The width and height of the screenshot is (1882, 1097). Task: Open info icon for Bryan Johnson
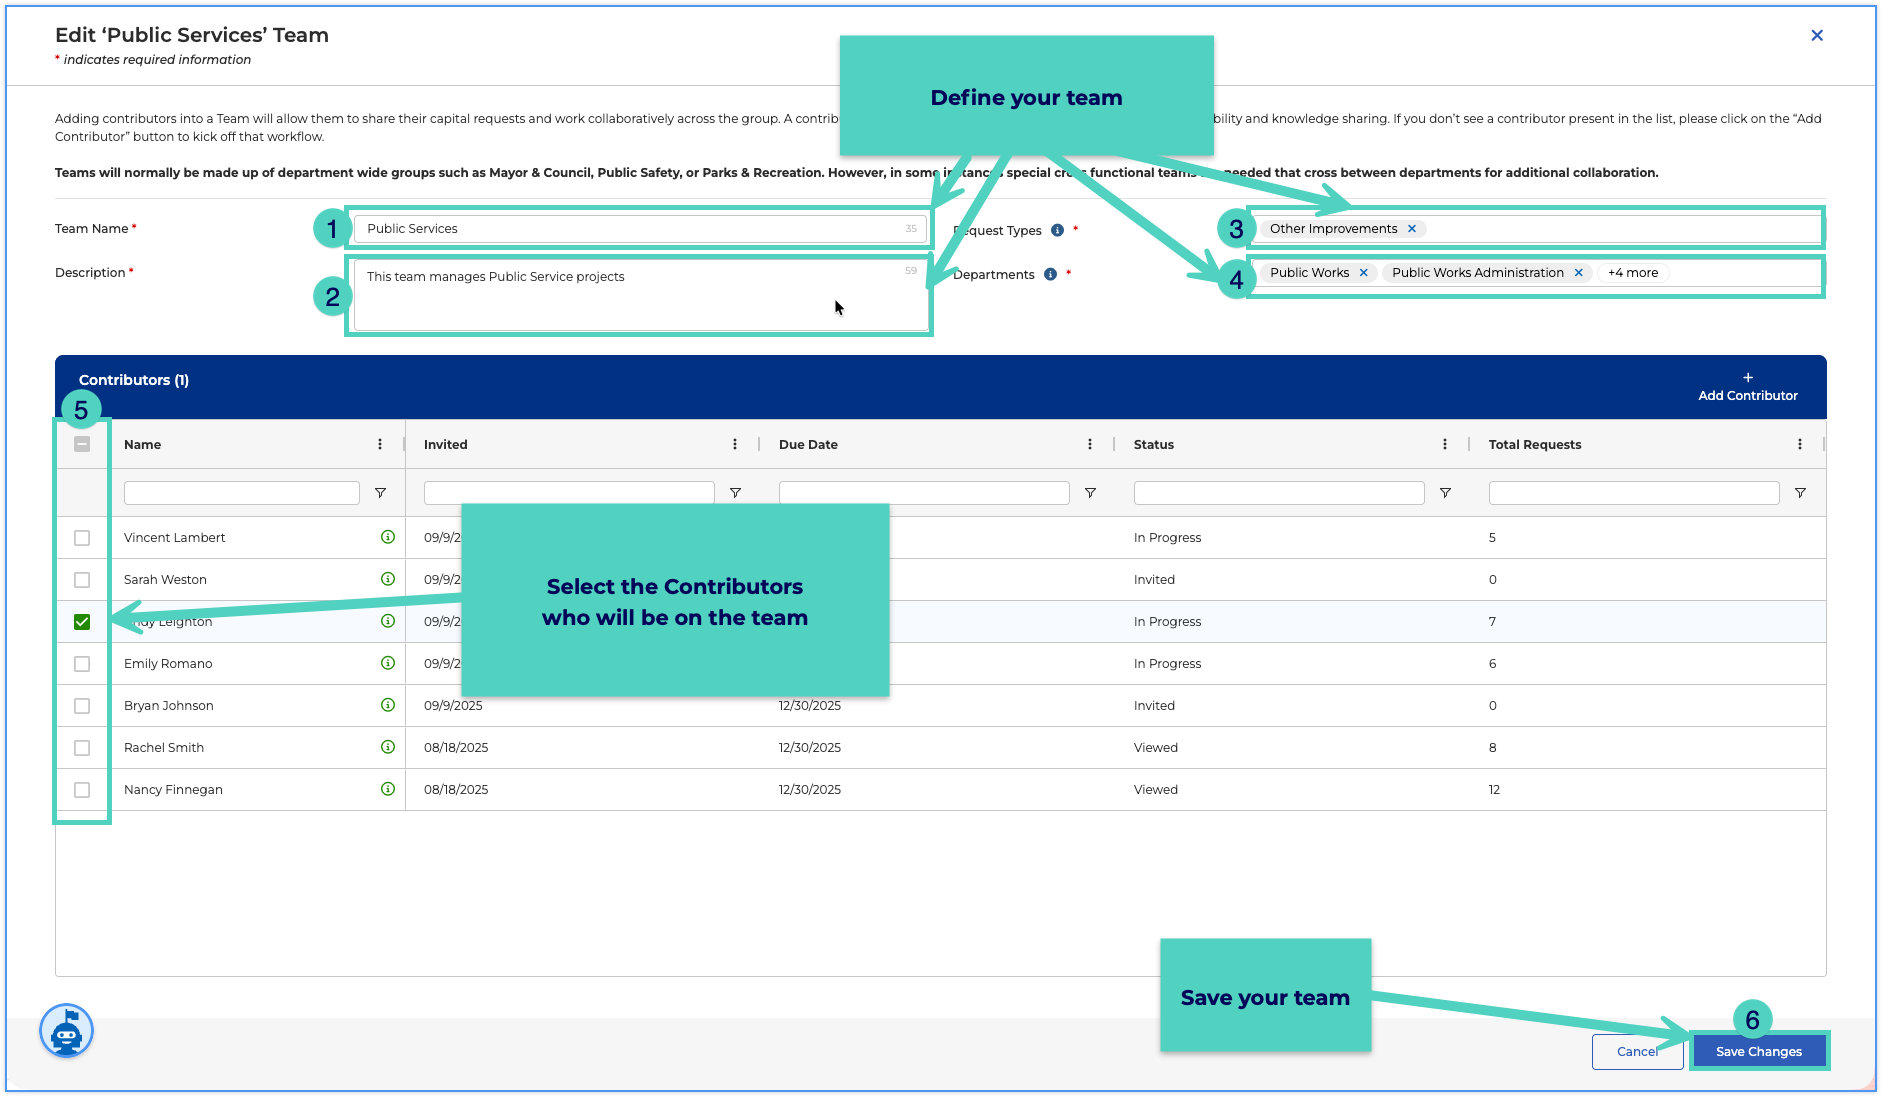click(388, 705)
